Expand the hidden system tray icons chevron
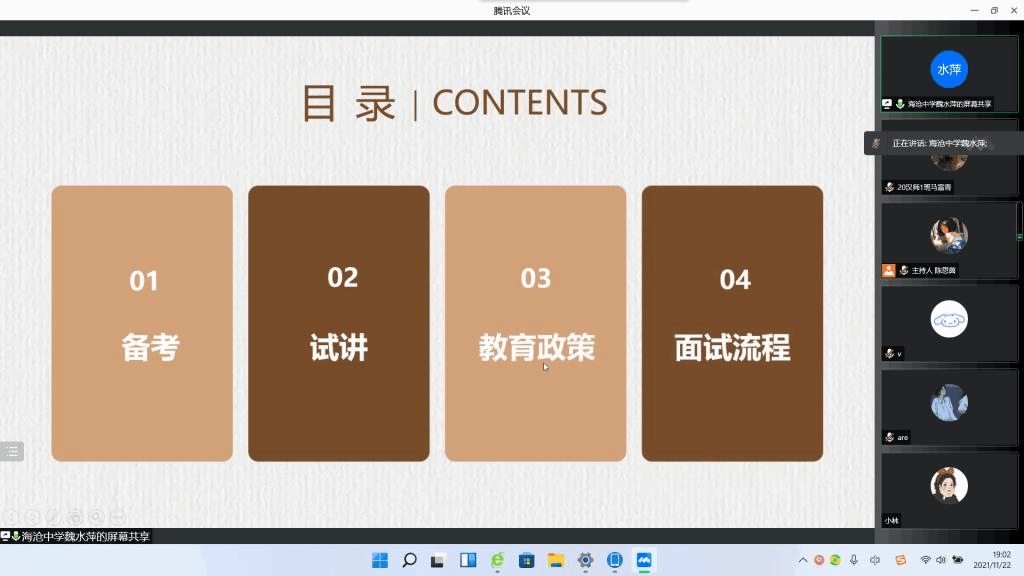The image size is (1024, 576). tap(802, 560)
